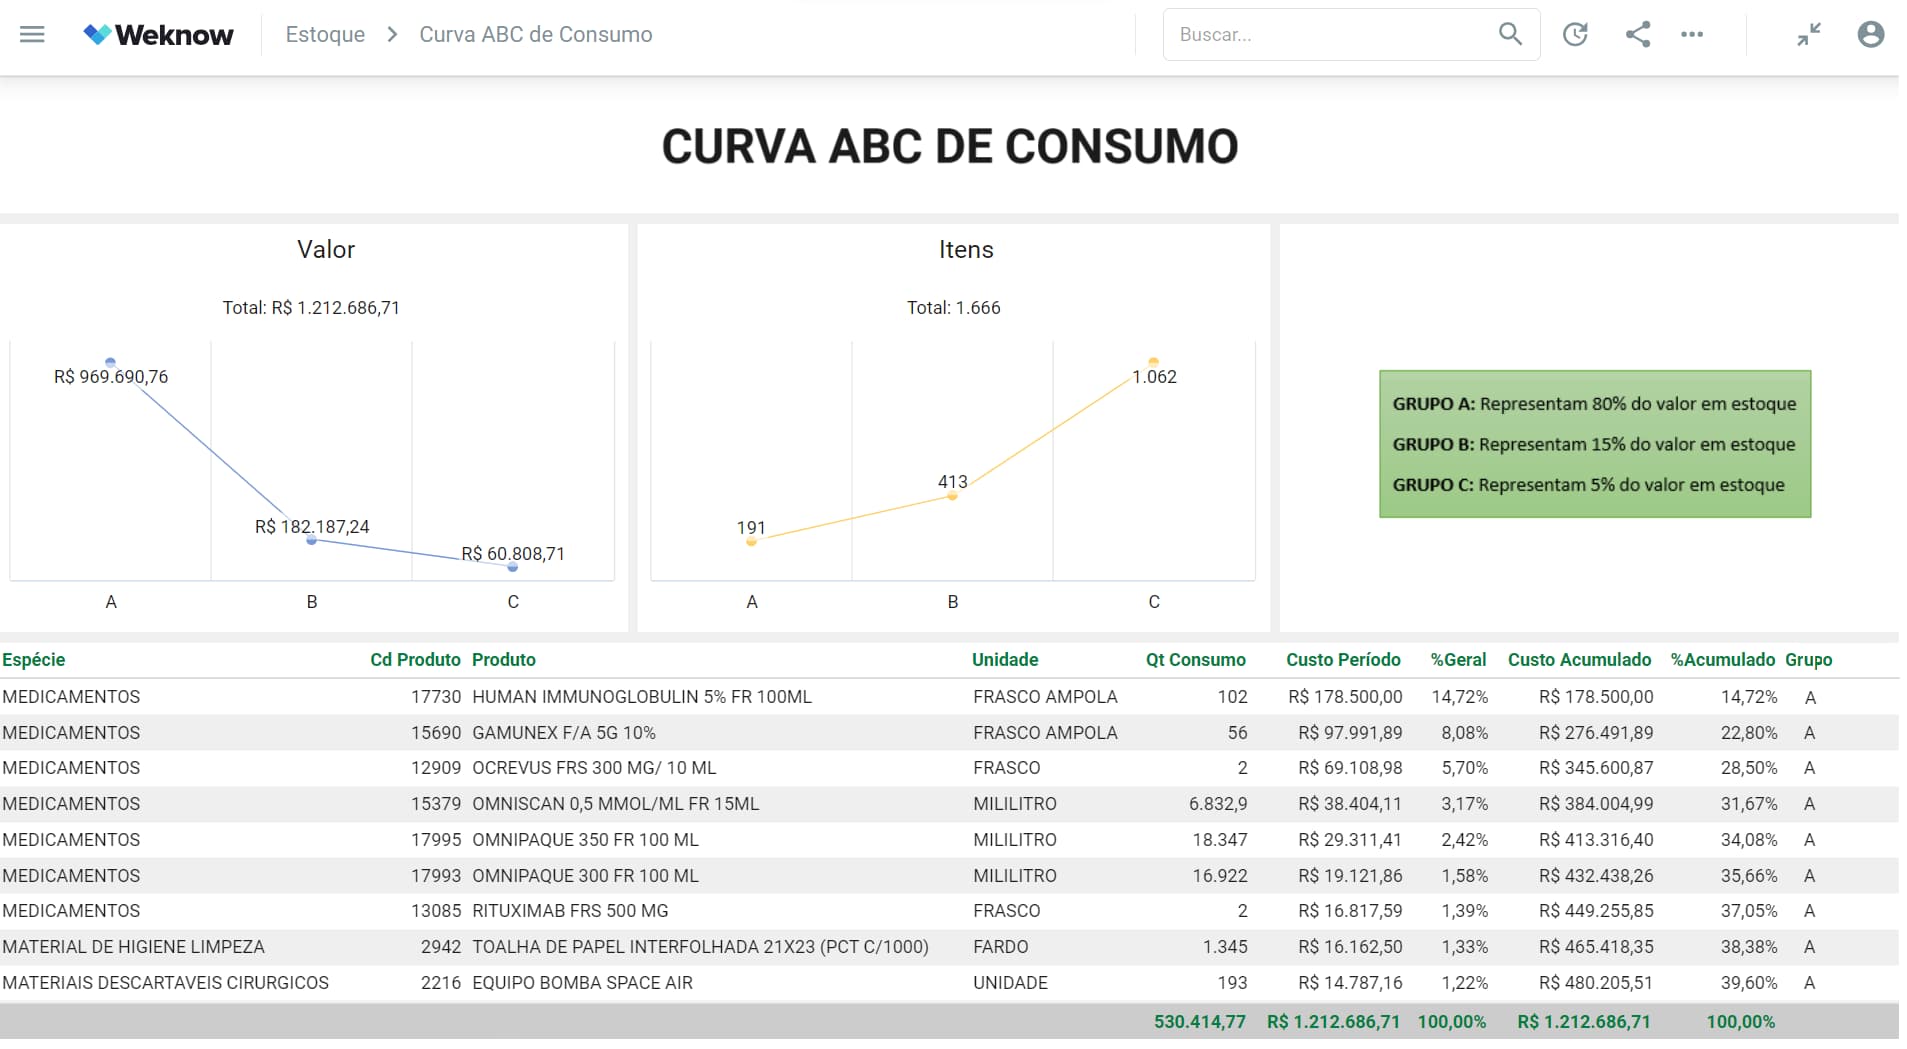Open the hamburger navigation menu
The image size is (1907, 1049).
tap(32, 34)
